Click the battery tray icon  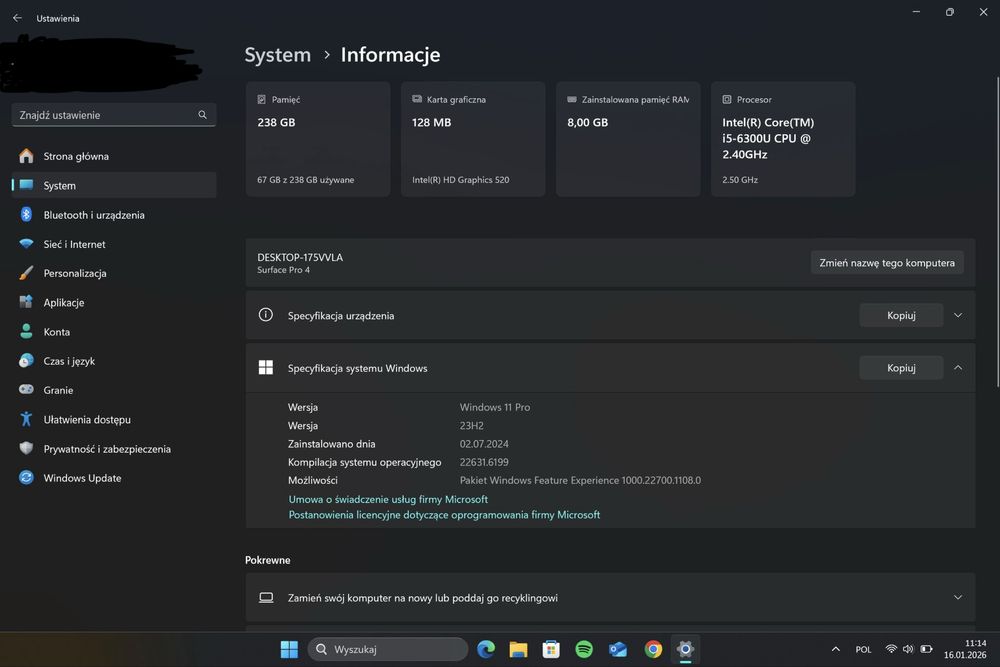(x=926, y=649)
